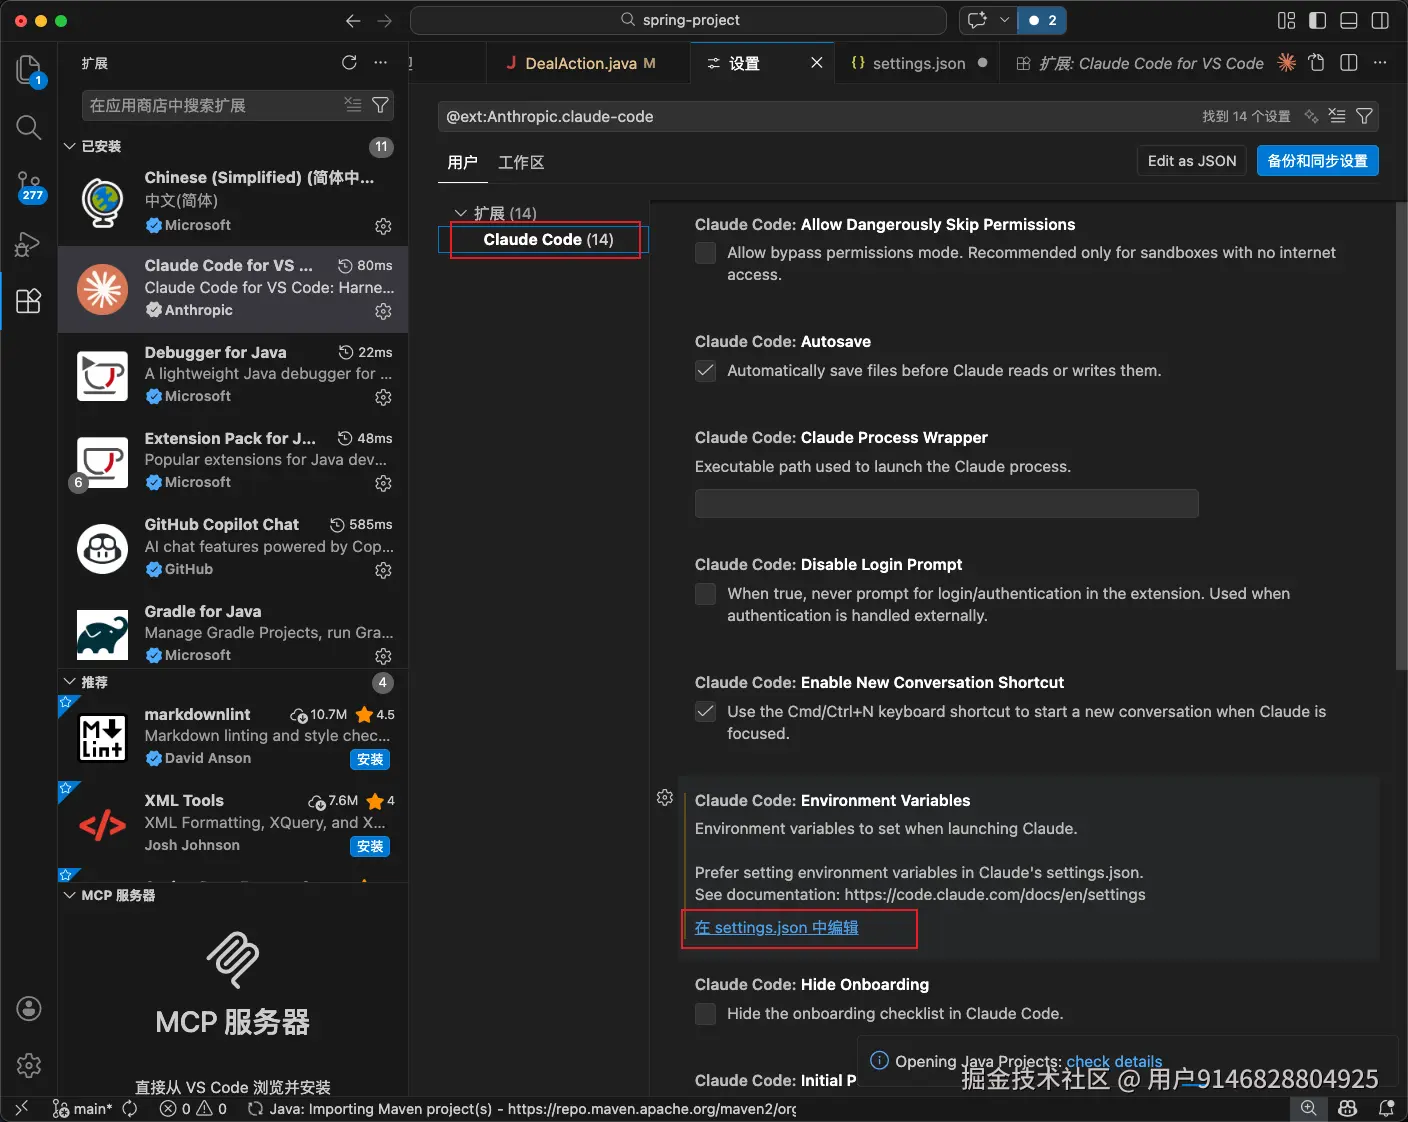
Task: Open the extensions panel more actions menu
Action: pyautogui.click(x=381, y=63)
